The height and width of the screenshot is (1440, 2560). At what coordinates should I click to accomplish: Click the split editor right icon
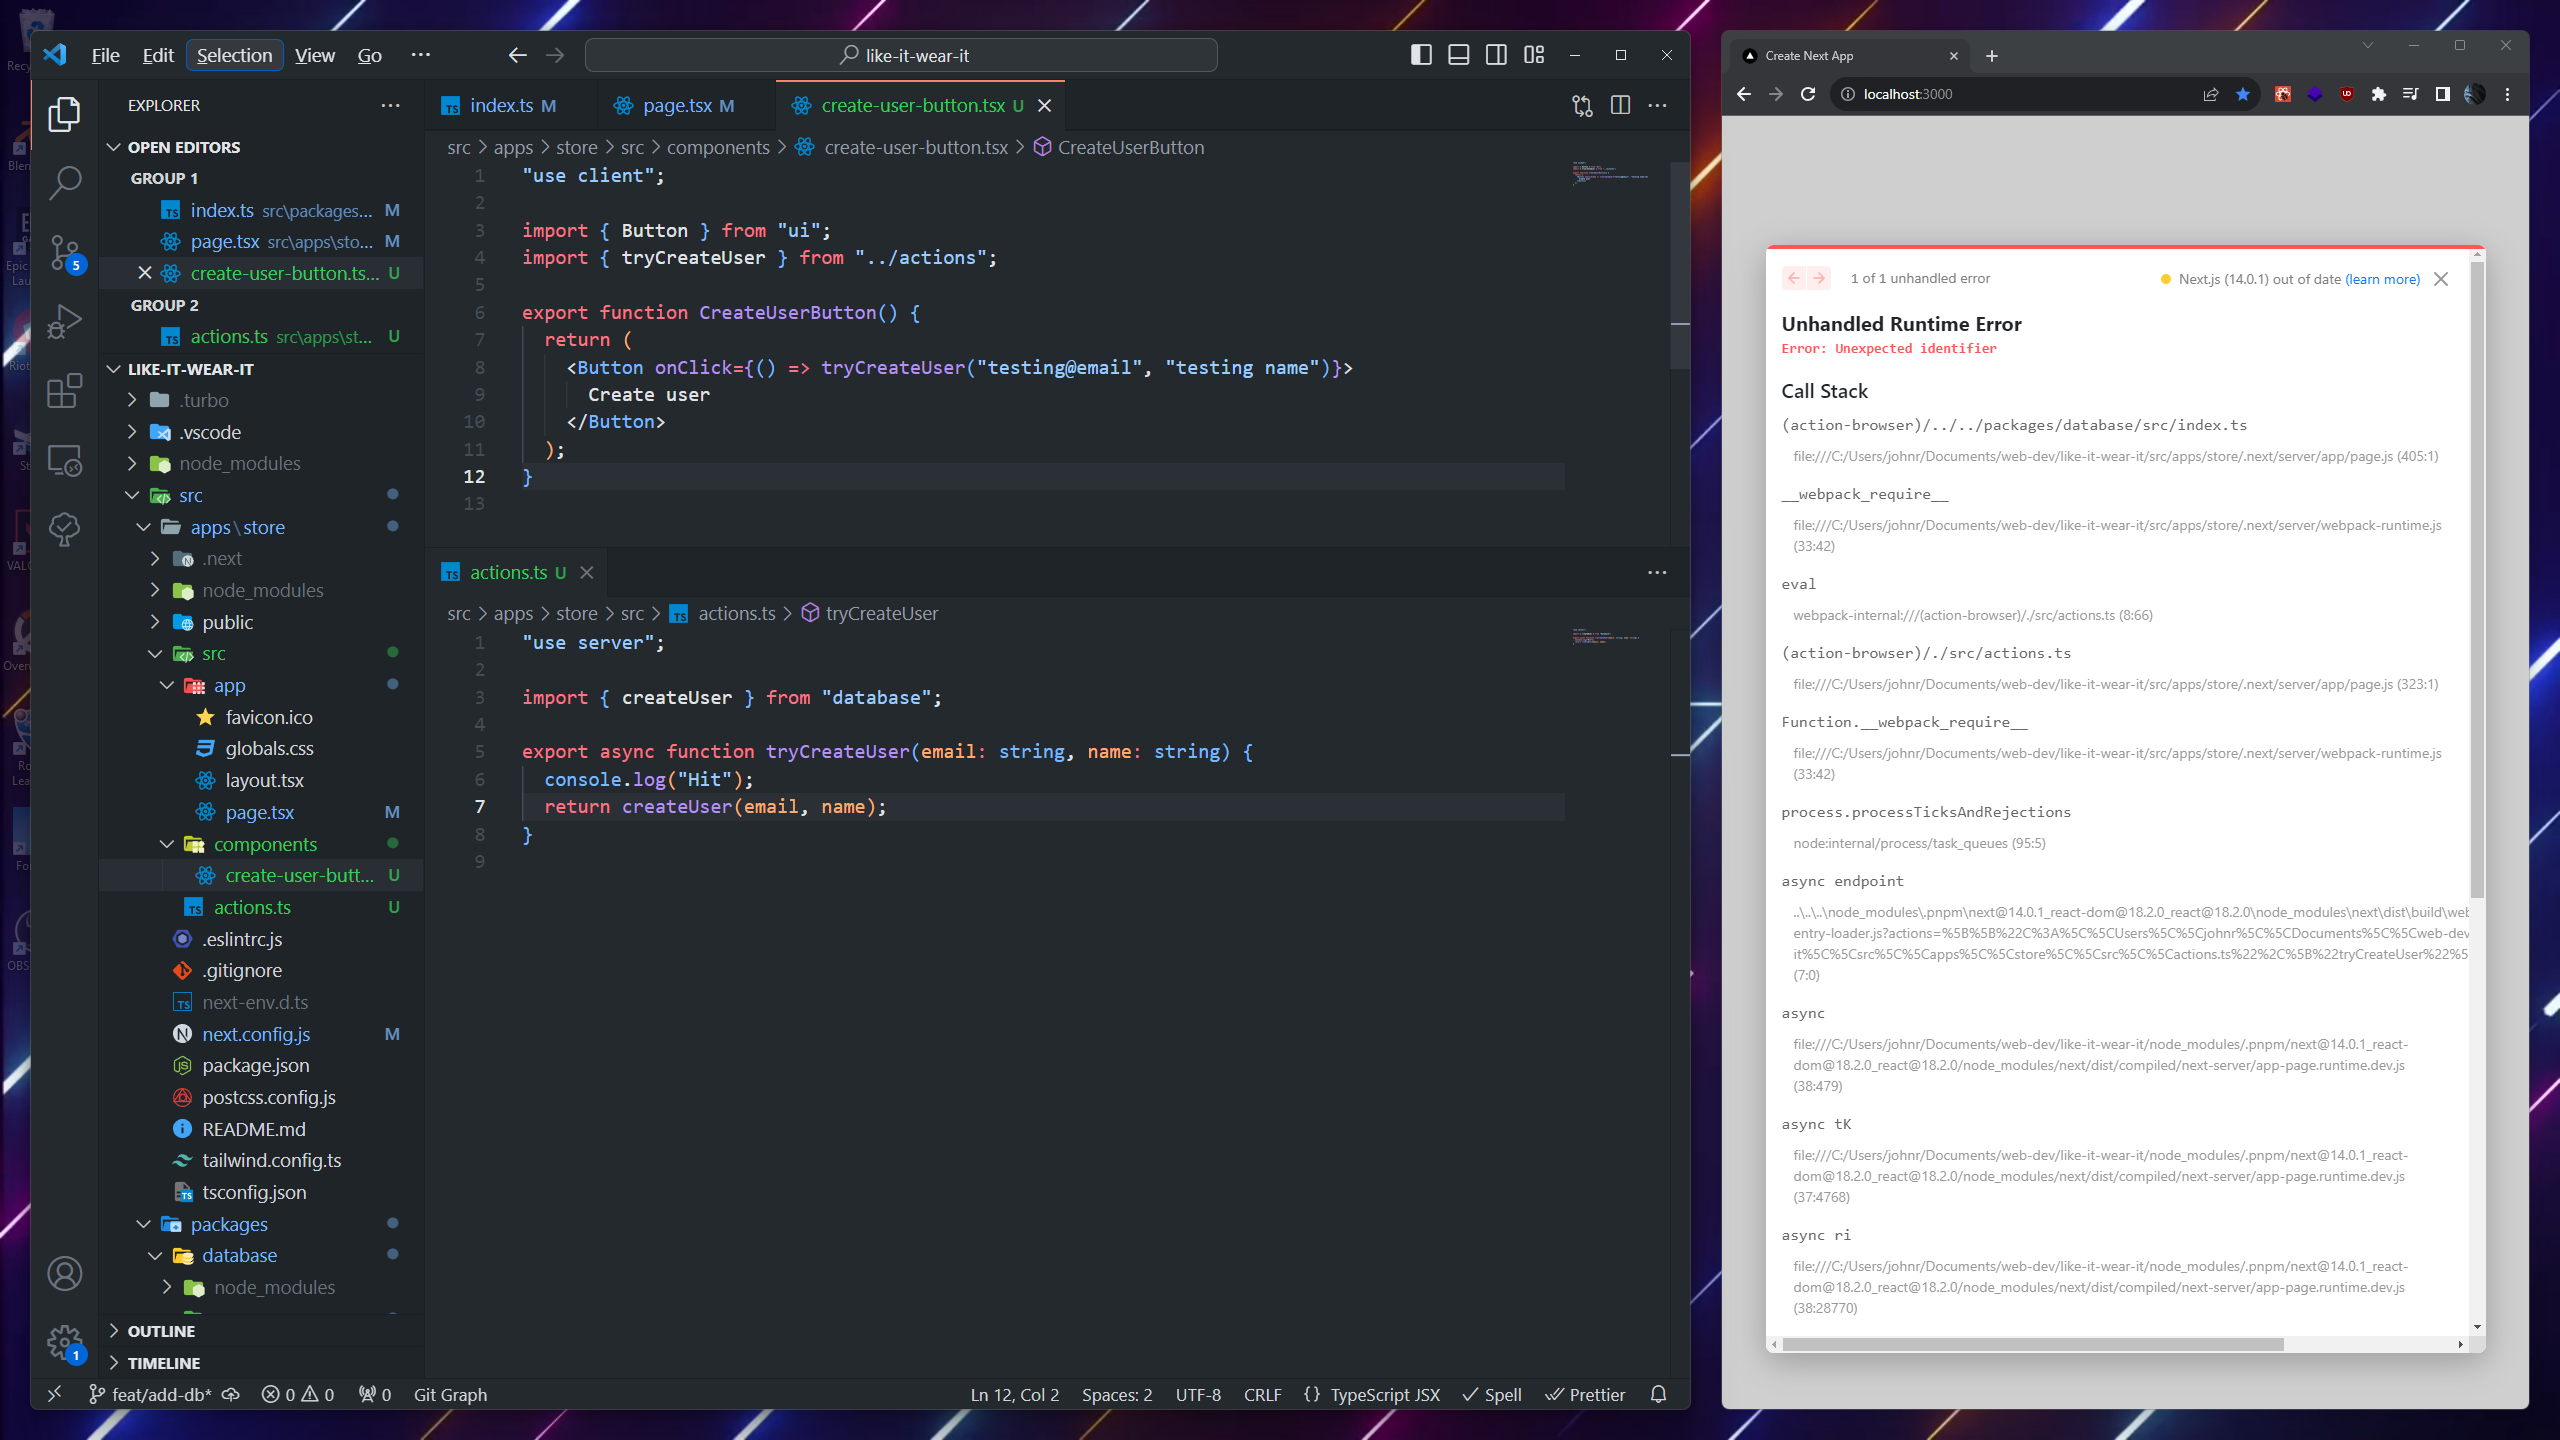[x=1620, y=105]
